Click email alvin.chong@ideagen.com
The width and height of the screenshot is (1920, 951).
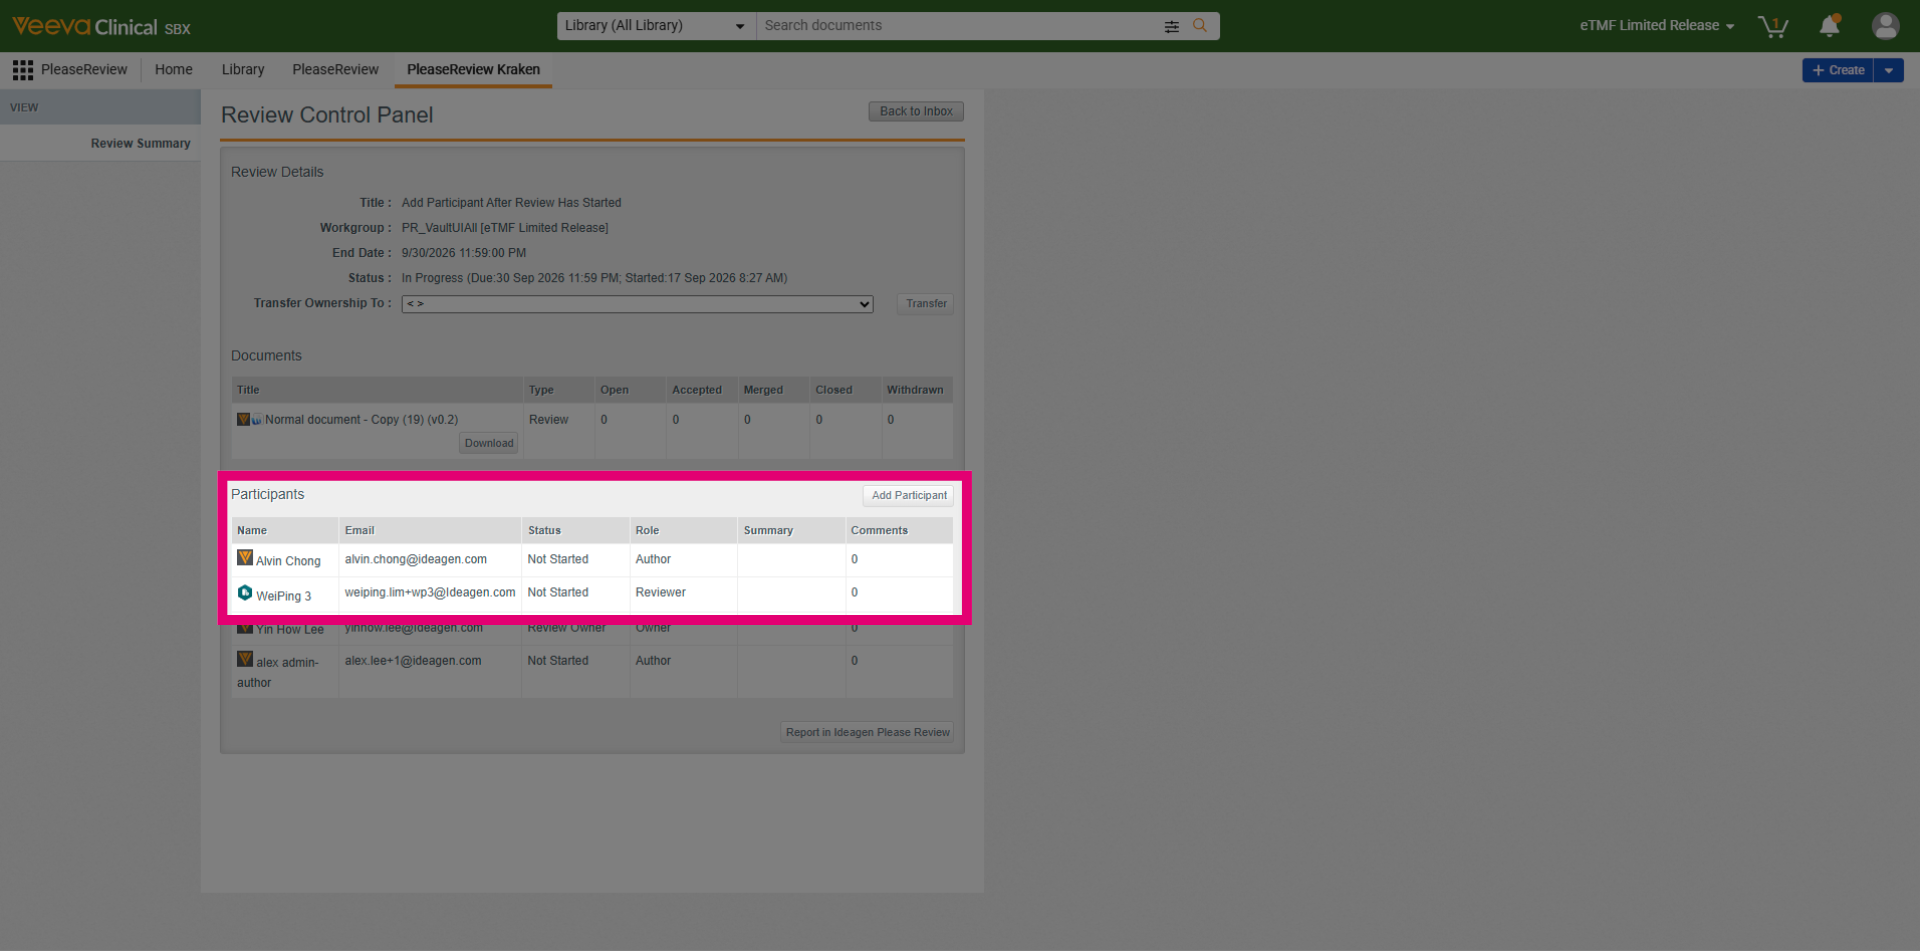click(416, 560)
